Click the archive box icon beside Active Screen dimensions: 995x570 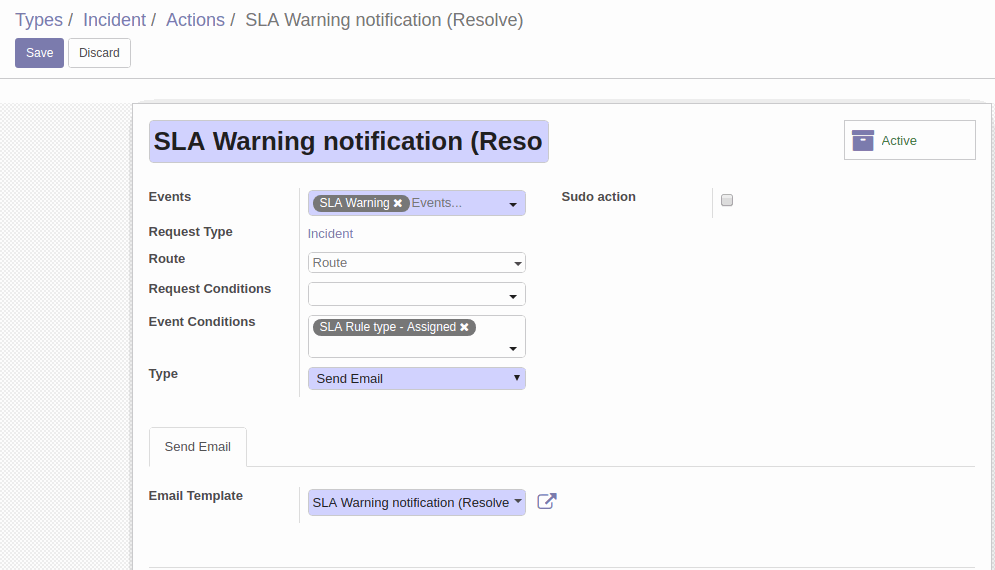(862, 140)
